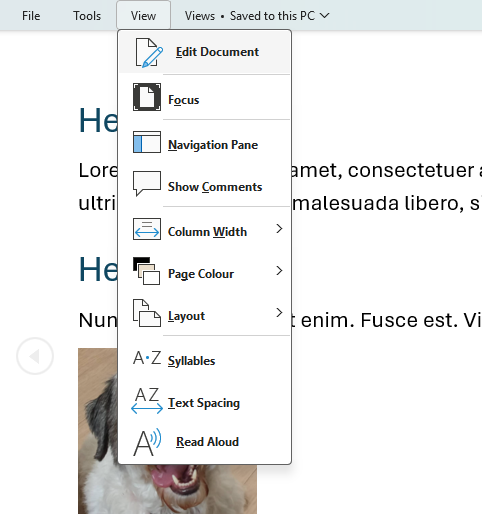Click the Edit Document pencil icon
The image size is (482, 514).
click(x=149, y=52)
